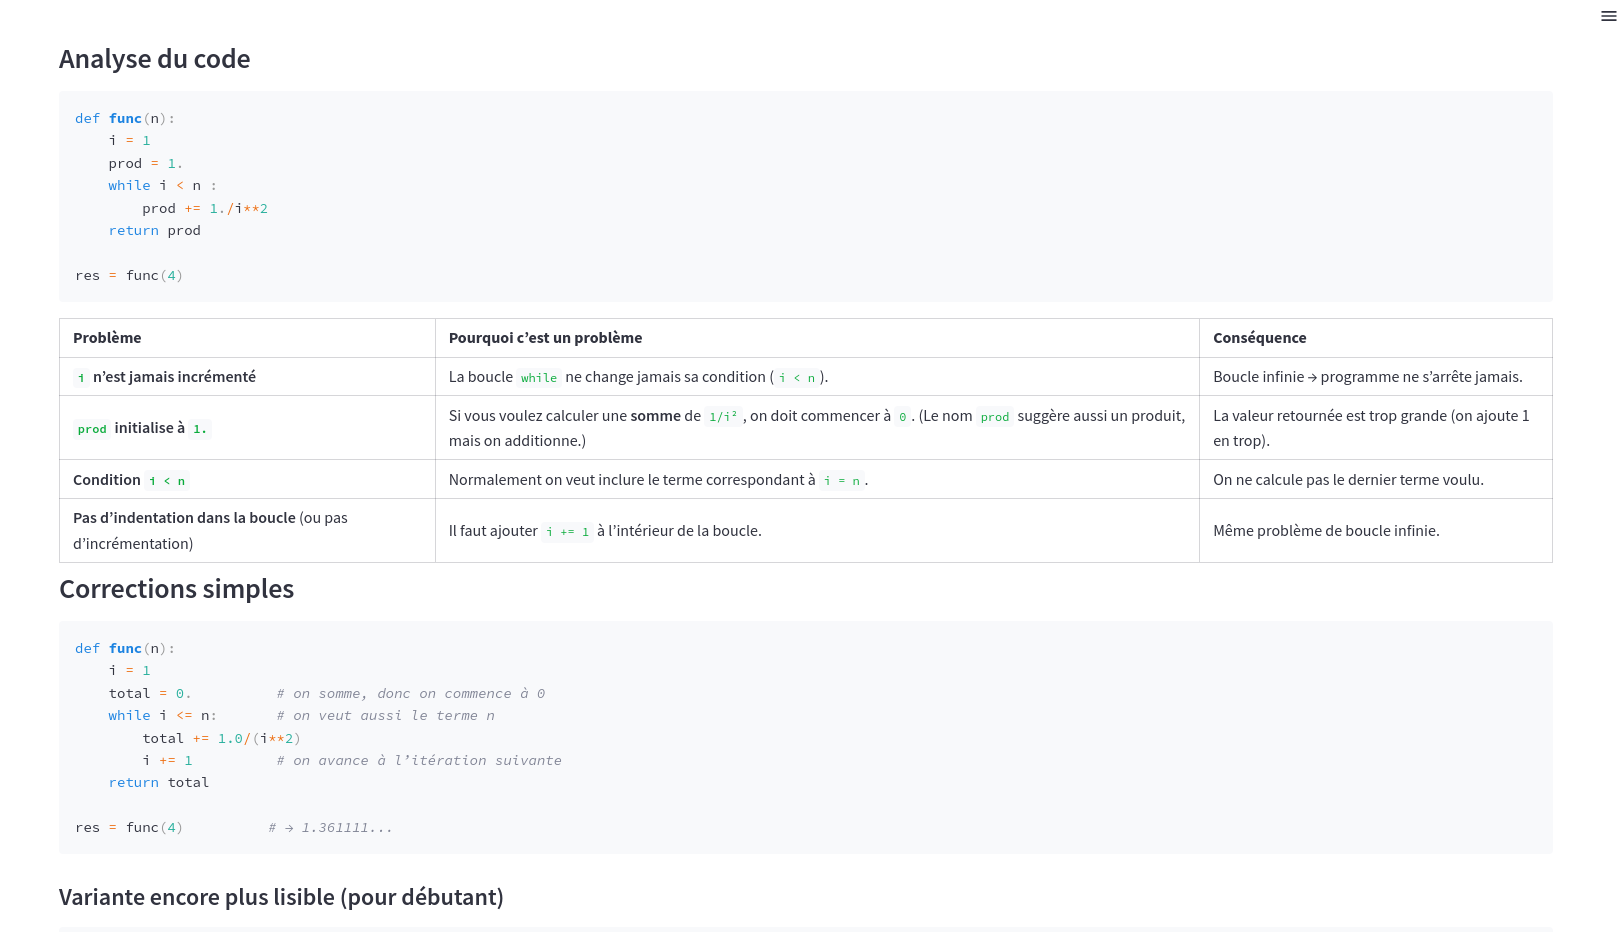The width and height of the screenshot is (1620, 932).
Task: Click the 'Analyse du code' heading
Action: (154, 59)
